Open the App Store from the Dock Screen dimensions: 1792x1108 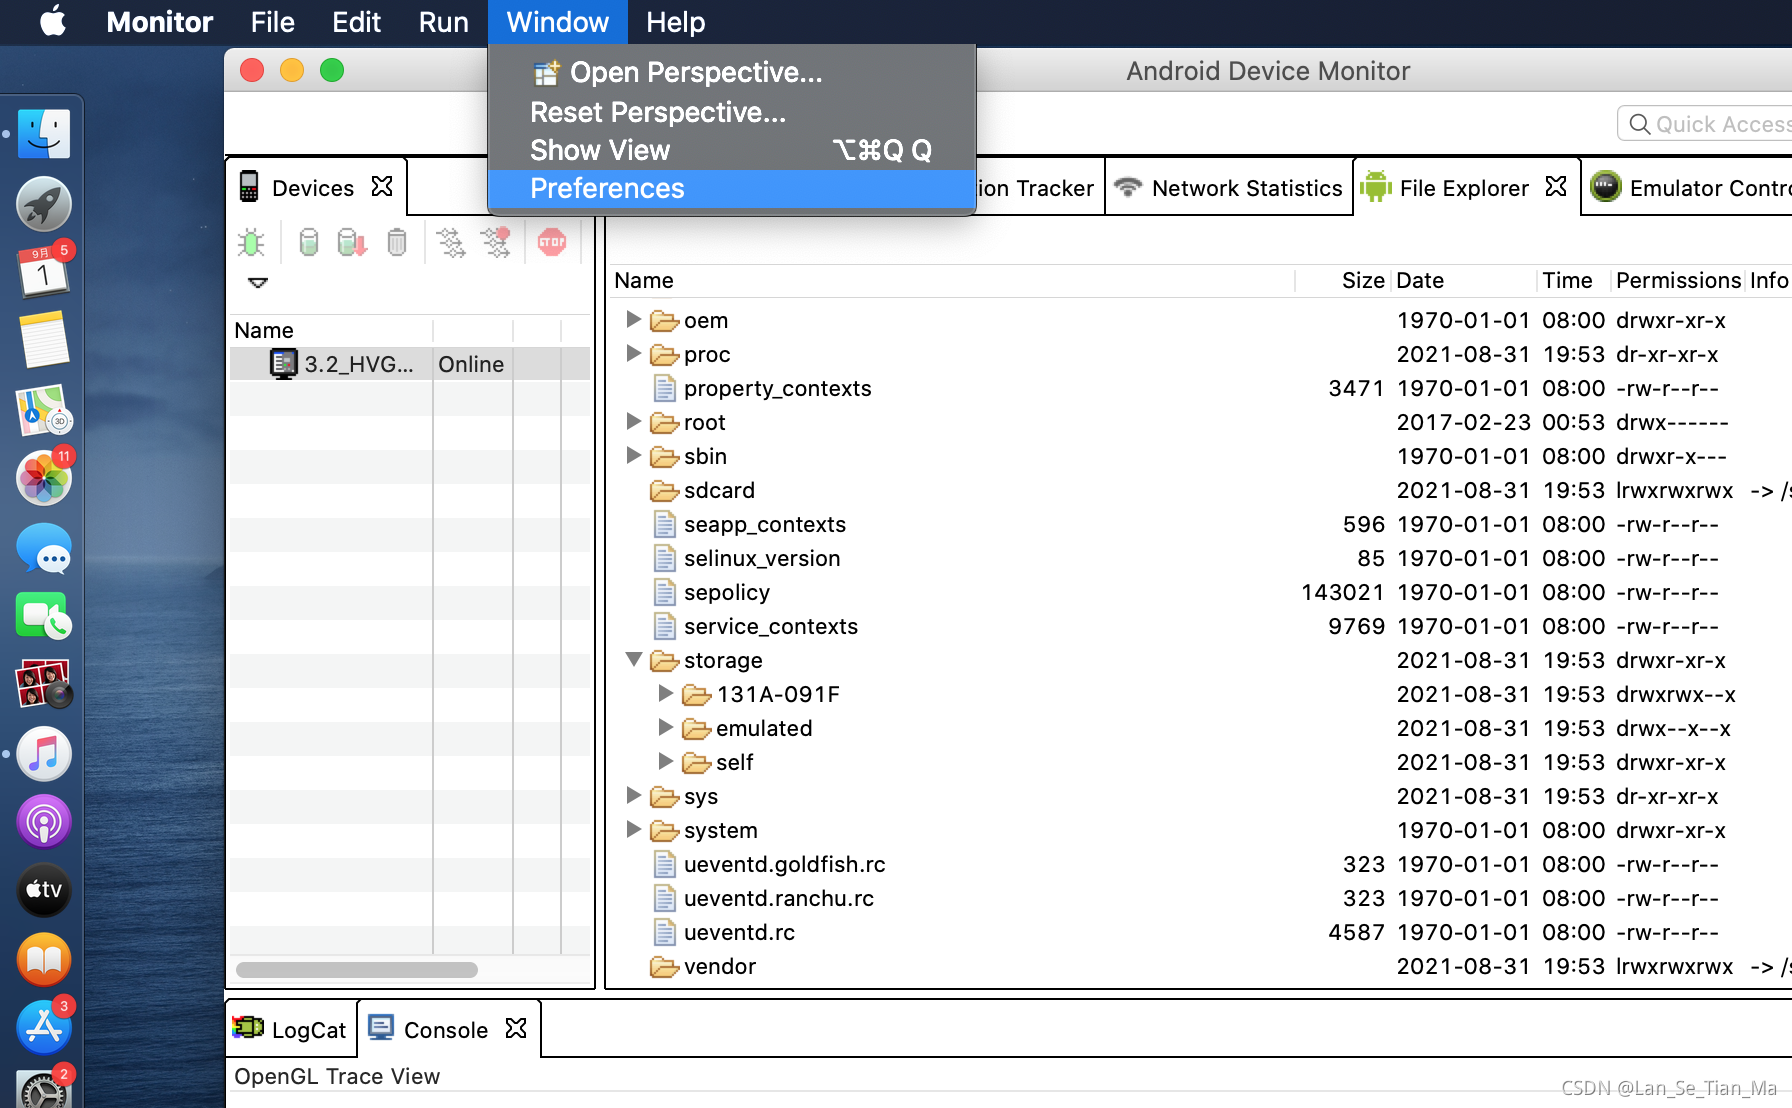click(x=43, y=1027)
